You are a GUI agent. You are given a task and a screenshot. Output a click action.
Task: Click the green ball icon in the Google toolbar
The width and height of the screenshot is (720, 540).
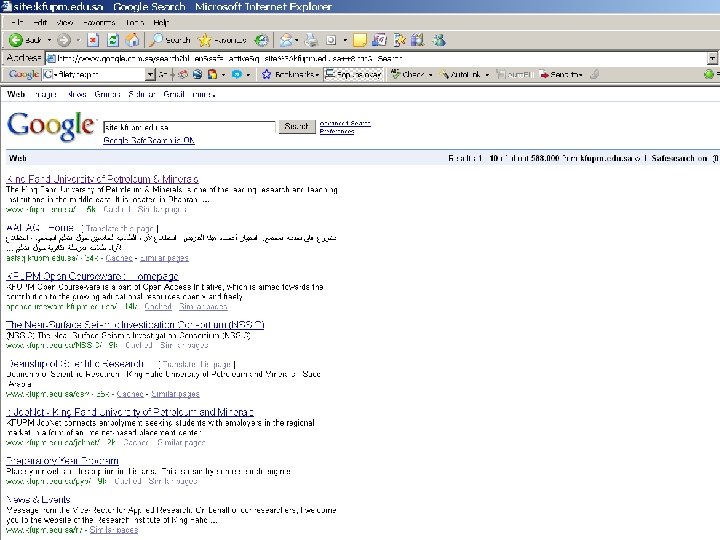pyautogui.click(x=709, y=74)
